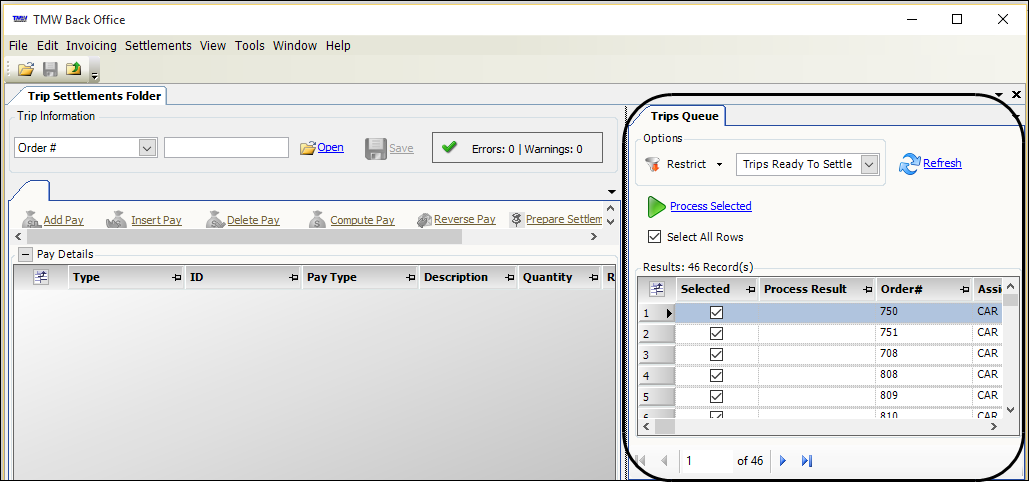Toggle Select All Rows checkbox
Viewport: 1029px width, 483px height.
click(654, 237)
